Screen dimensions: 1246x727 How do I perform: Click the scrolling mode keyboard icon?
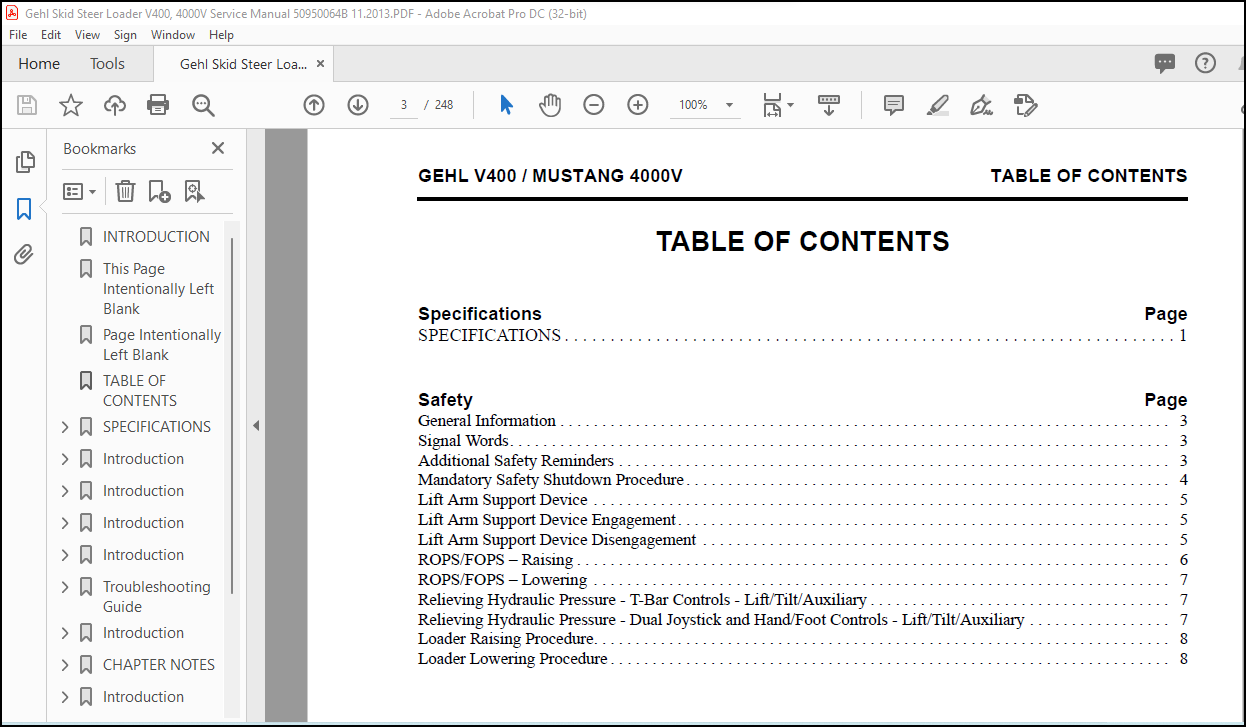pos(829,105)
